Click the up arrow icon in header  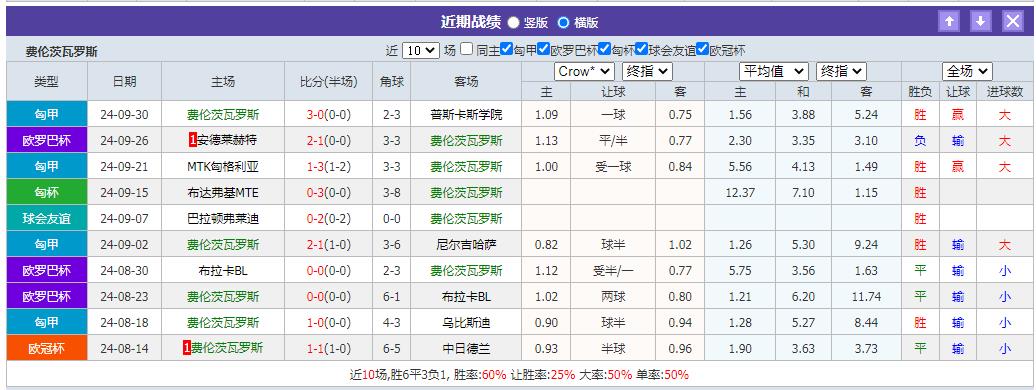(x=949, y=22)
